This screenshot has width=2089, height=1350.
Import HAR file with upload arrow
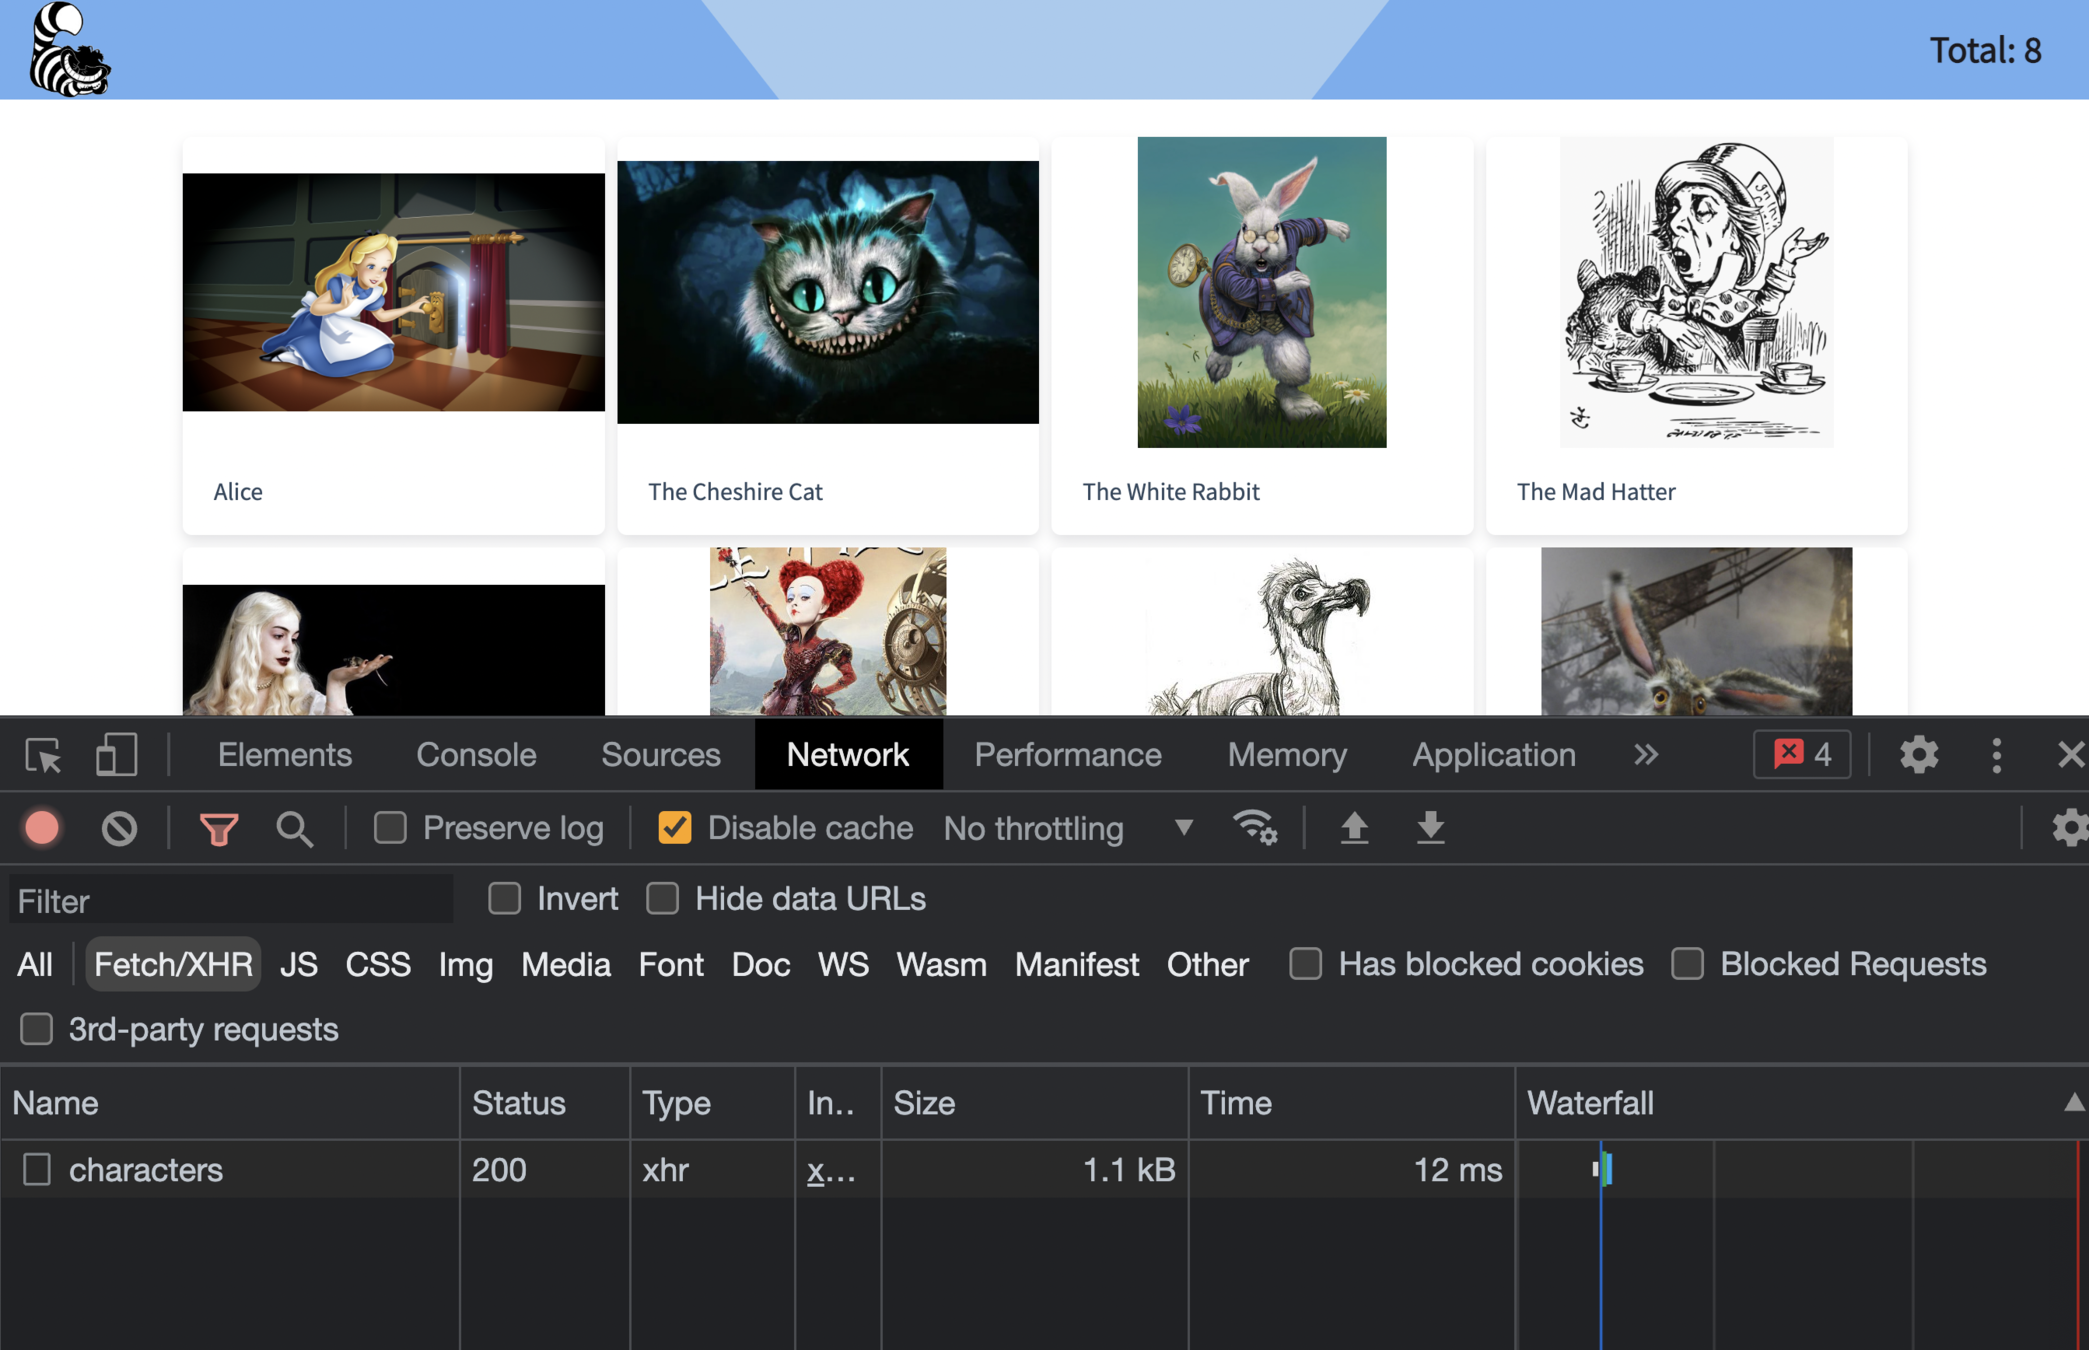click(x=1354, y=828)
